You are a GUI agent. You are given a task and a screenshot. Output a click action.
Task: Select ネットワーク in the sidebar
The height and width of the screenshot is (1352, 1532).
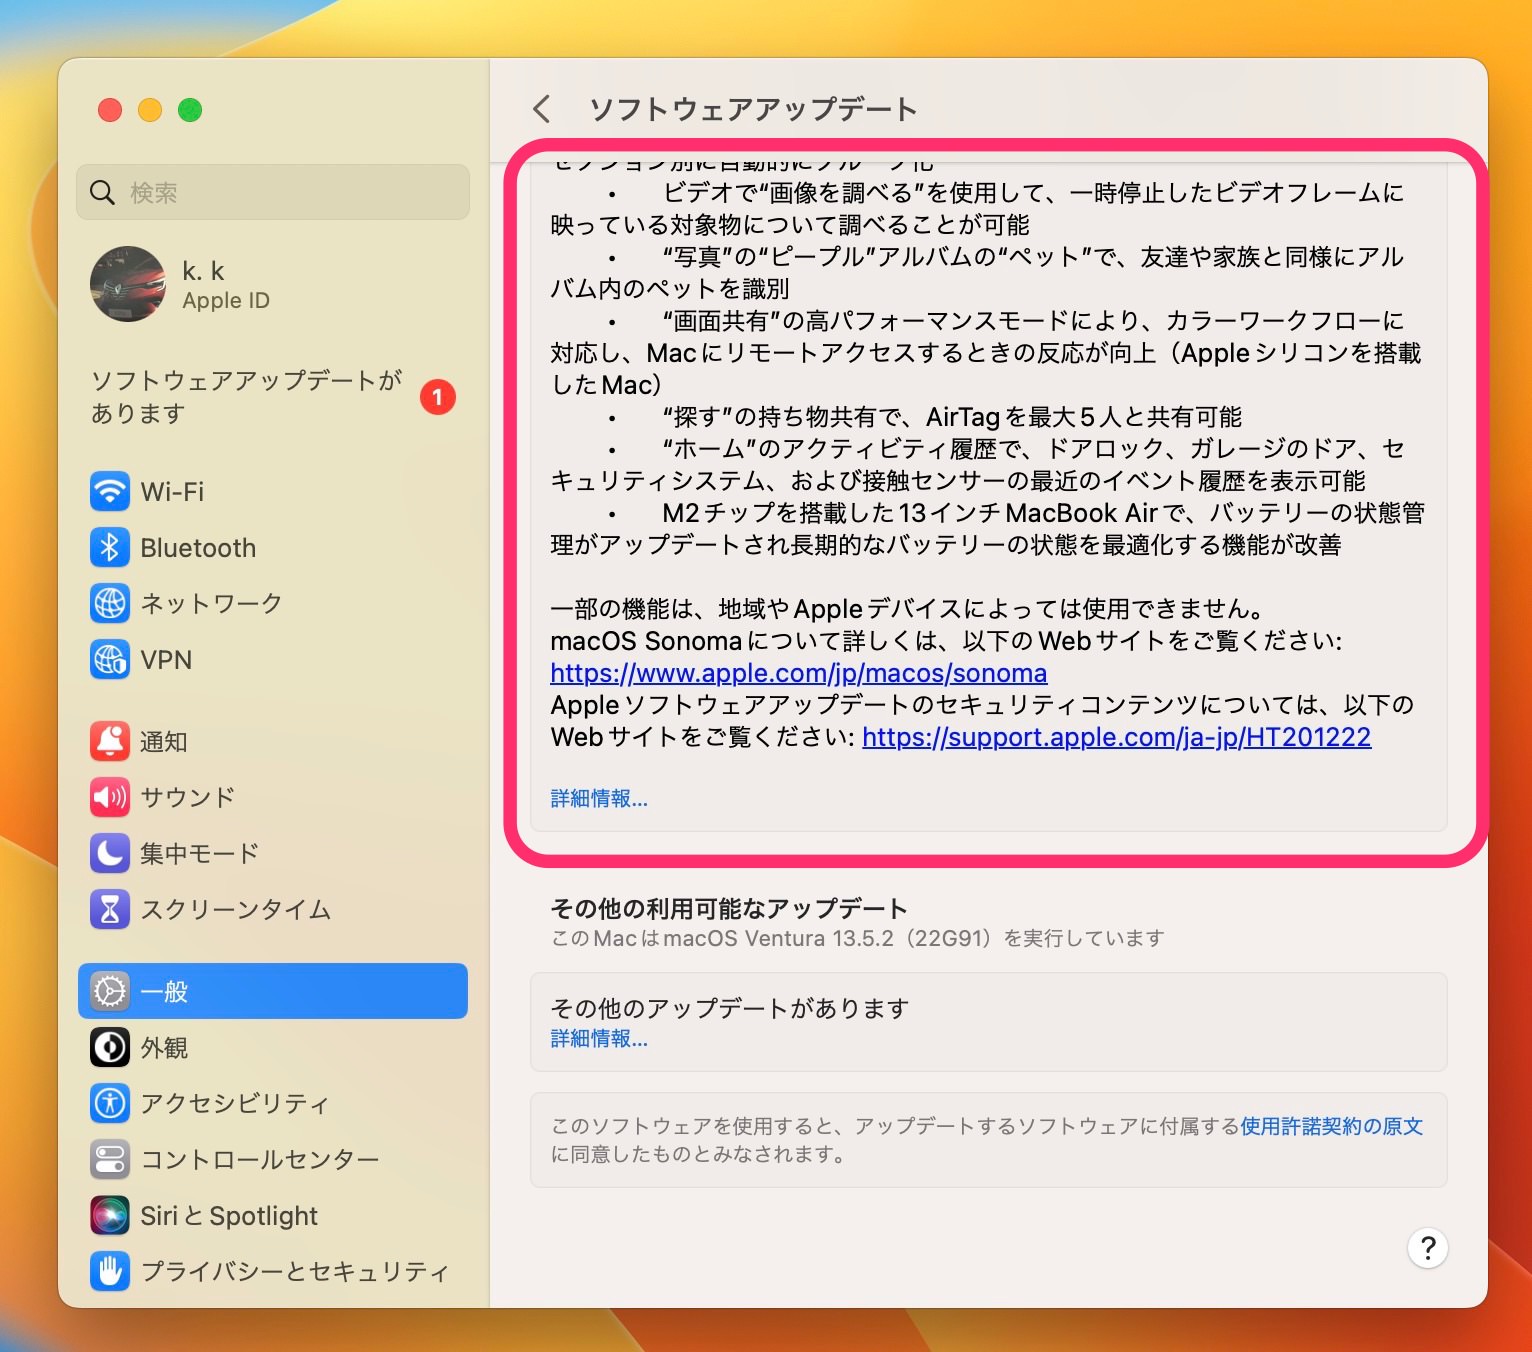273,603
